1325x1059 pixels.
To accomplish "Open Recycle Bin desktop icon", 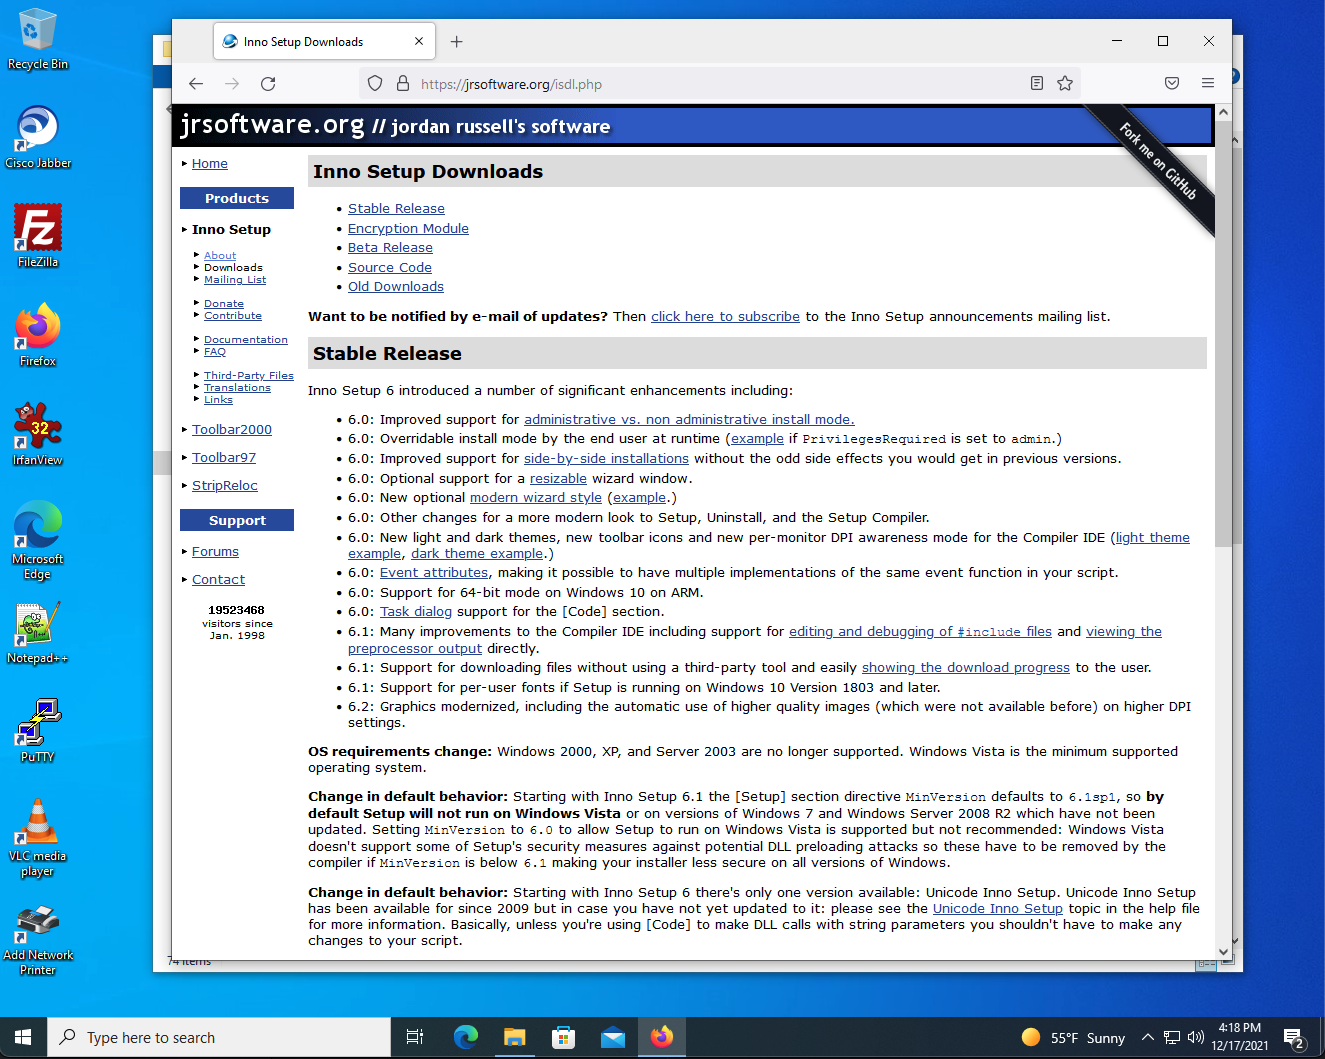I will tap(38, 40).
